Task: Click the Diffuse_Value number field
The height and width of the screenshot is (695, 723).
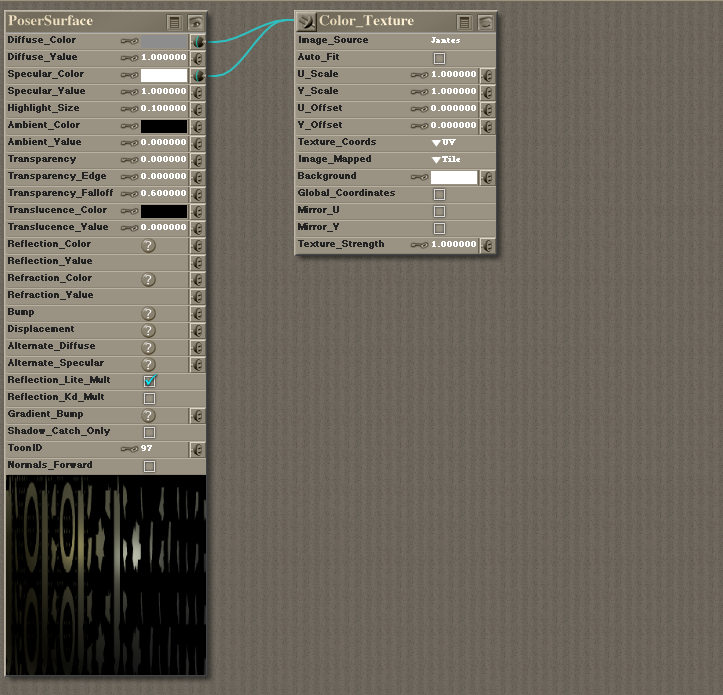Action: [164, 58]
